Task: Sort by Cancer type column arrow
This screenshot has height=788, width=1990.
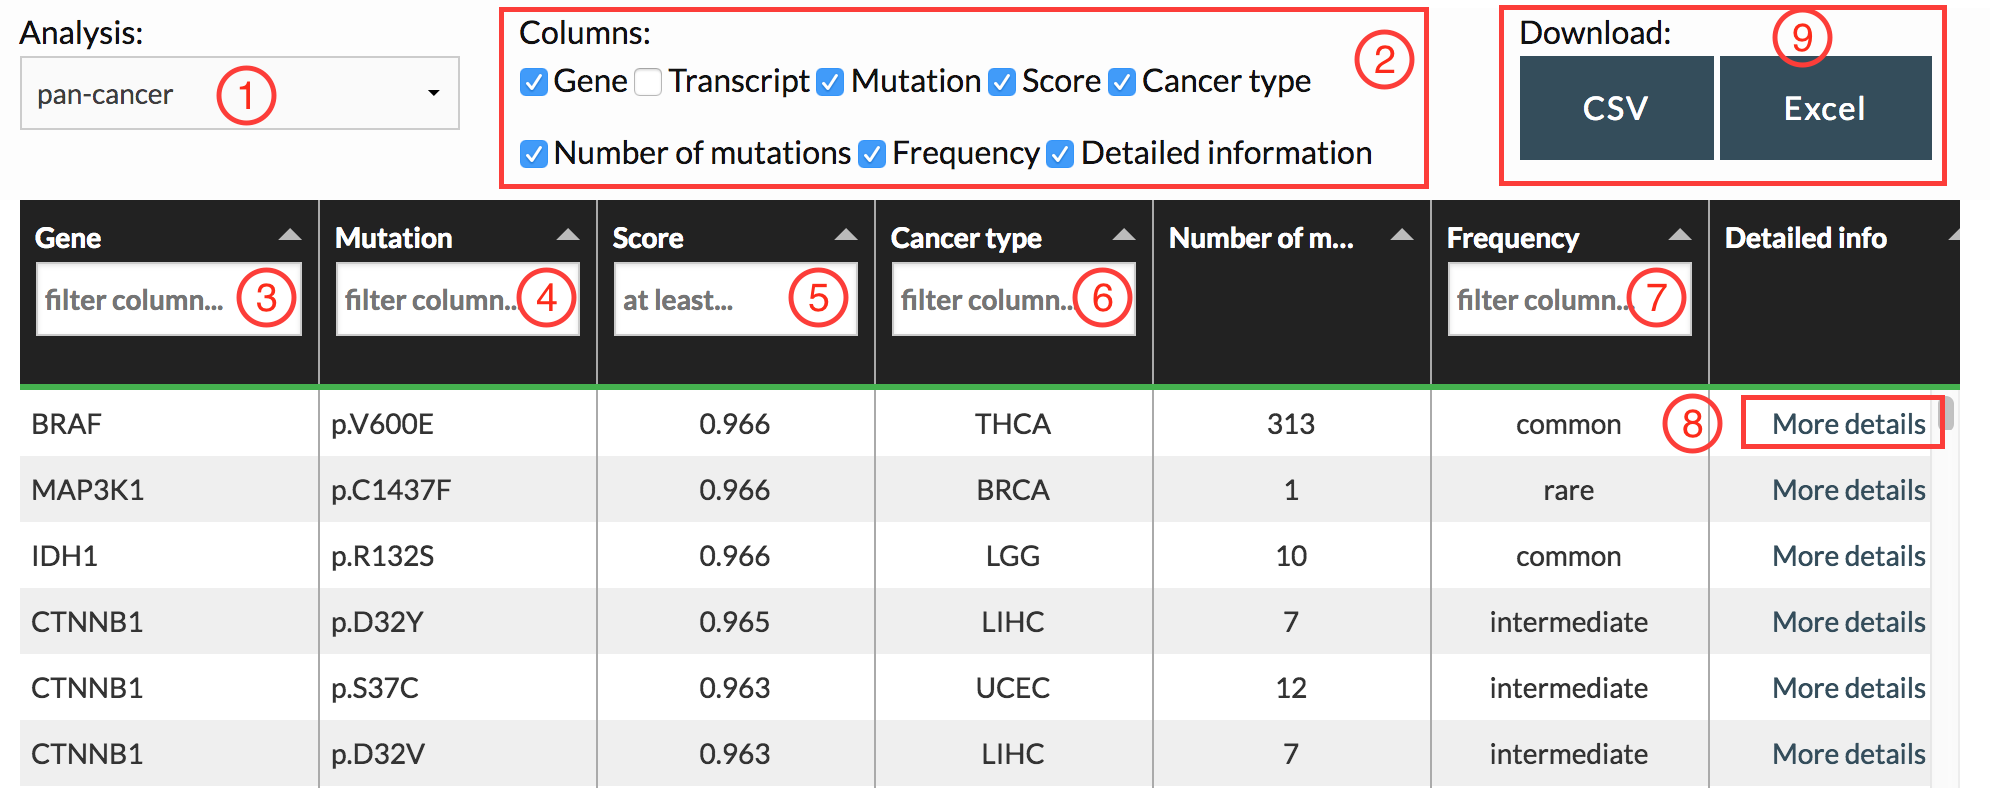Action: pos(1124,235)
